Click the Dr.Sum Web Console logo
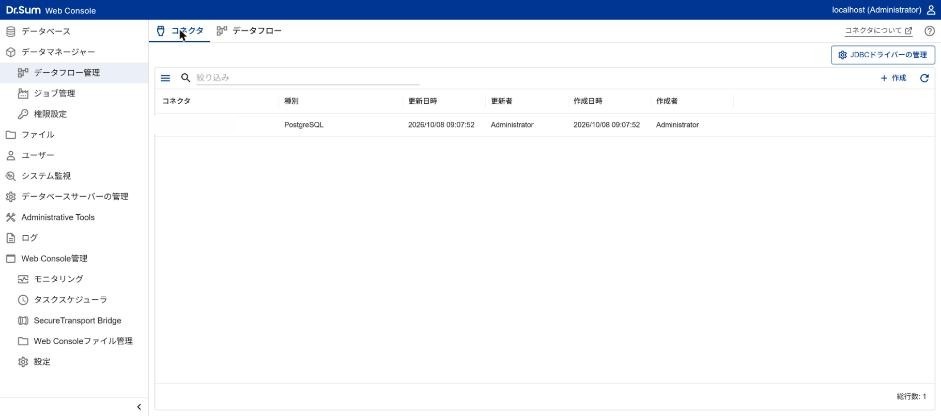The width and height of the screenshot is (941, 416). tap(51, 10)
